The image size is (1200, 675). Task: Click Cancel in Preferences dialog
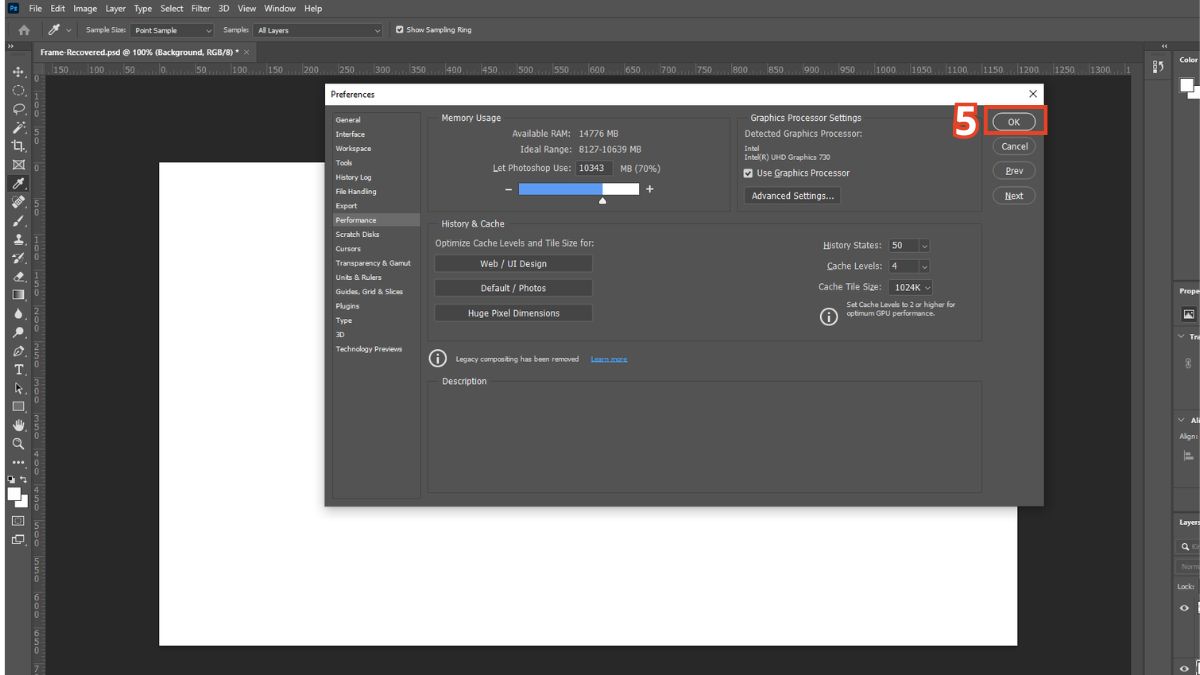[x=1014, y=146]
